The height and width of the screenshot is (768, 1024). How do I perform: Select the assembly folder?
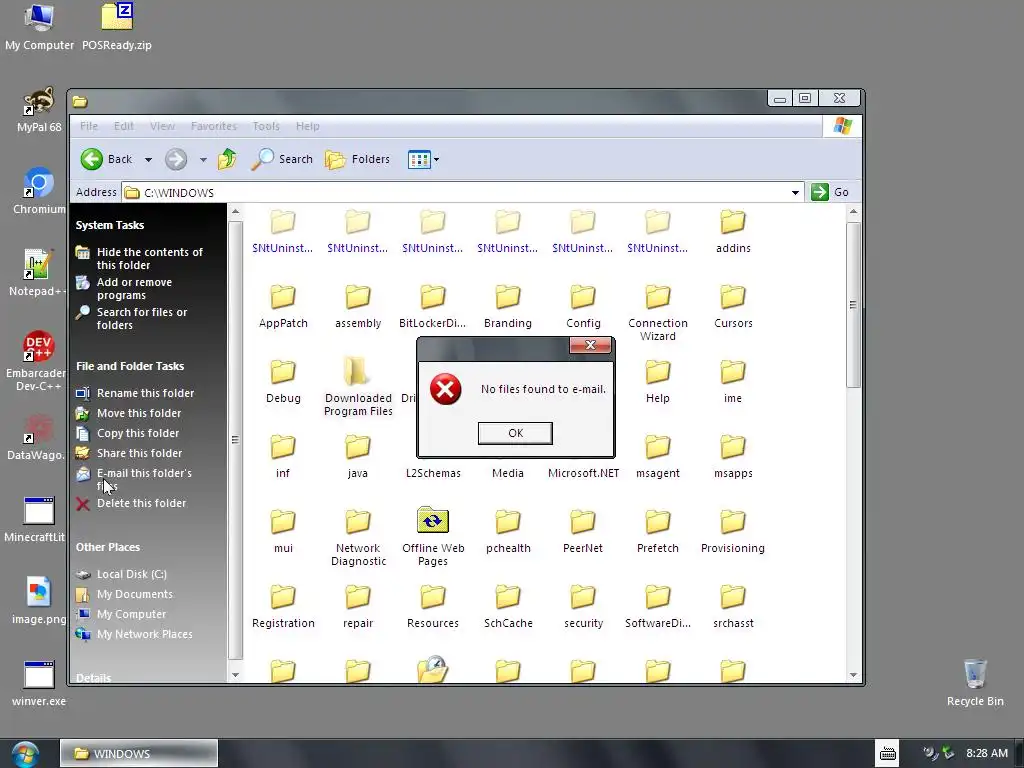[x=358, y=306]
